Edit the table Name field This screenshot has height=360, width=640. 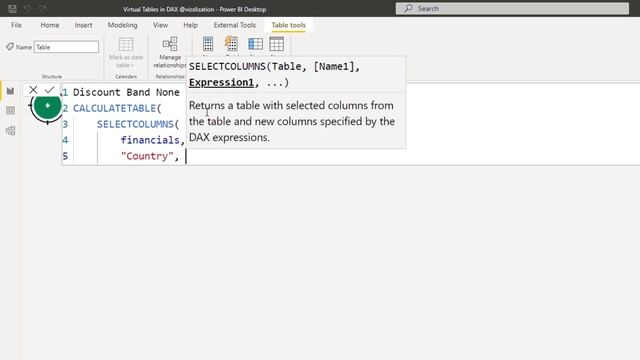pyautogui.click(x=66, y=47)
